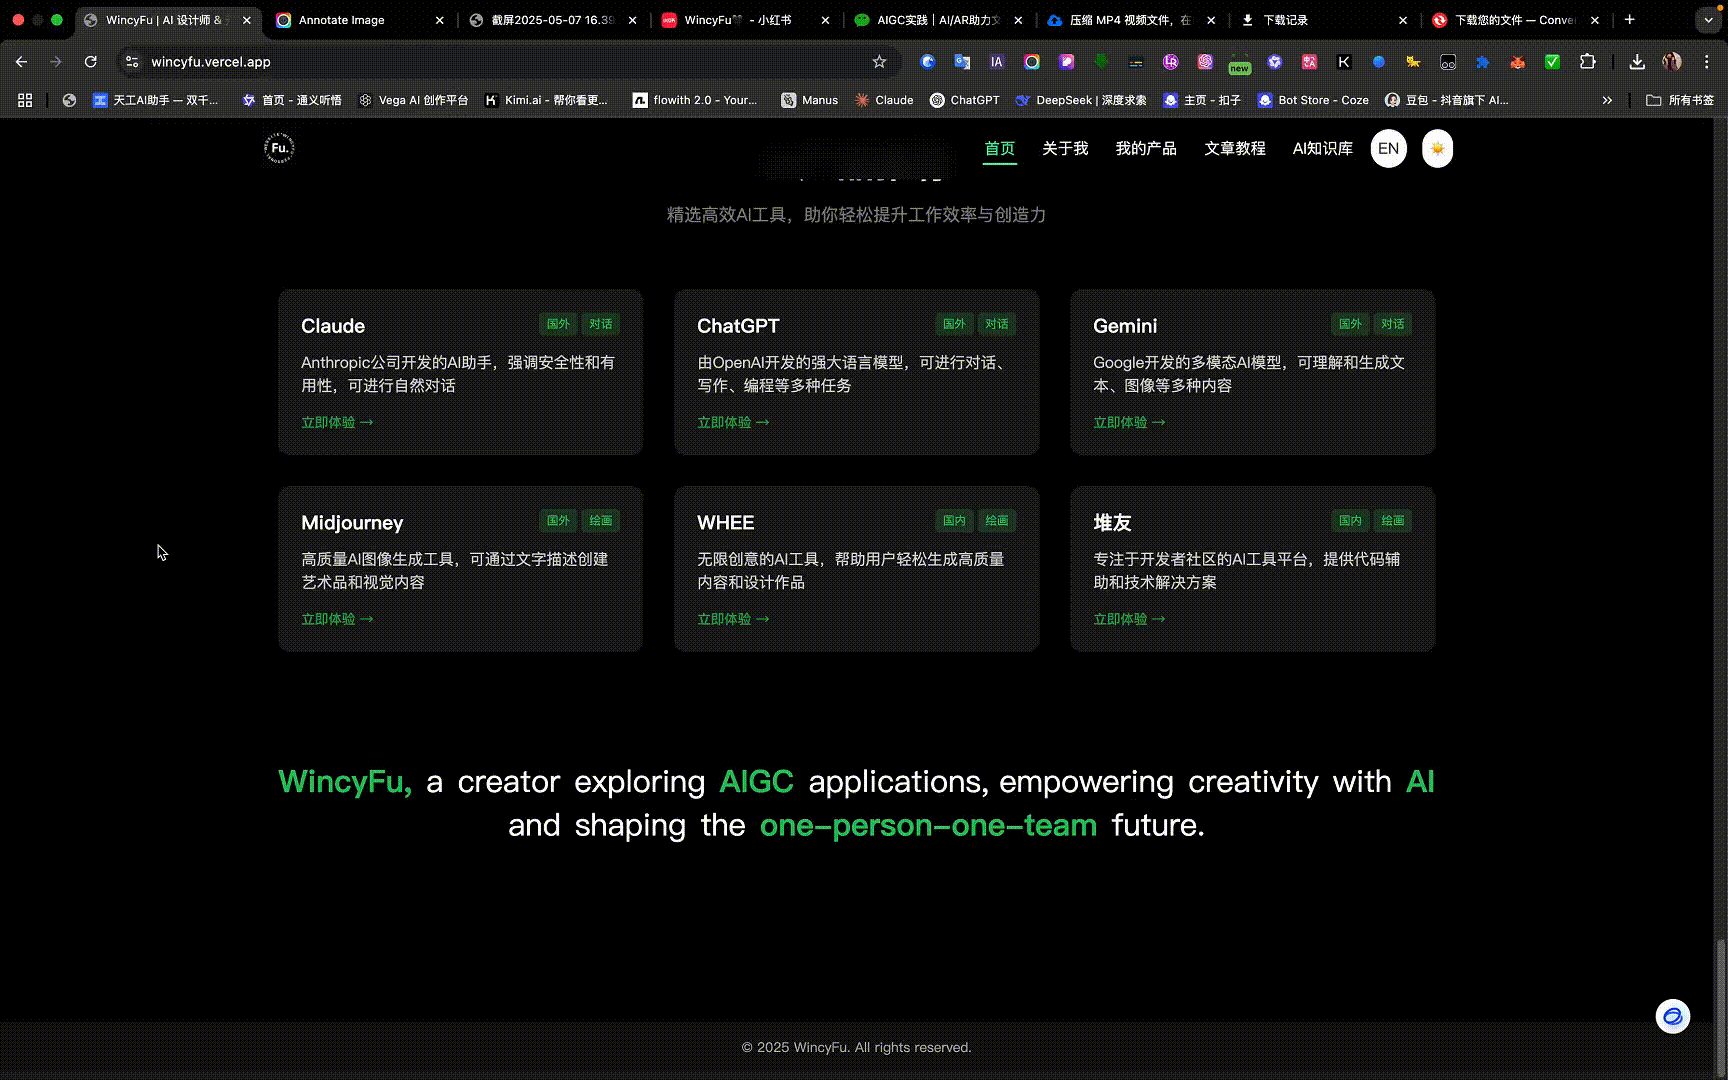Open '文章教程' in the navbar
1728x1080 pixels.
1235,149
